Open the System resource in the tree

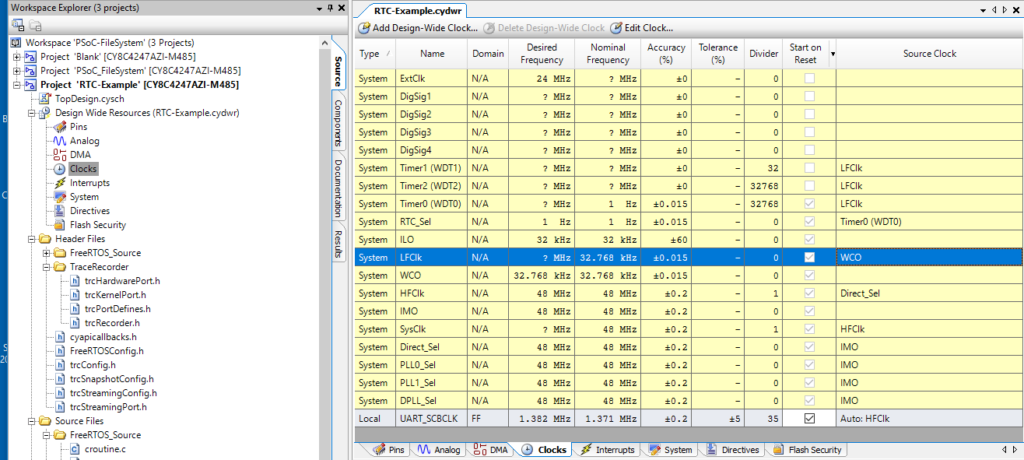pyautogui.click(x=84, y=197)
